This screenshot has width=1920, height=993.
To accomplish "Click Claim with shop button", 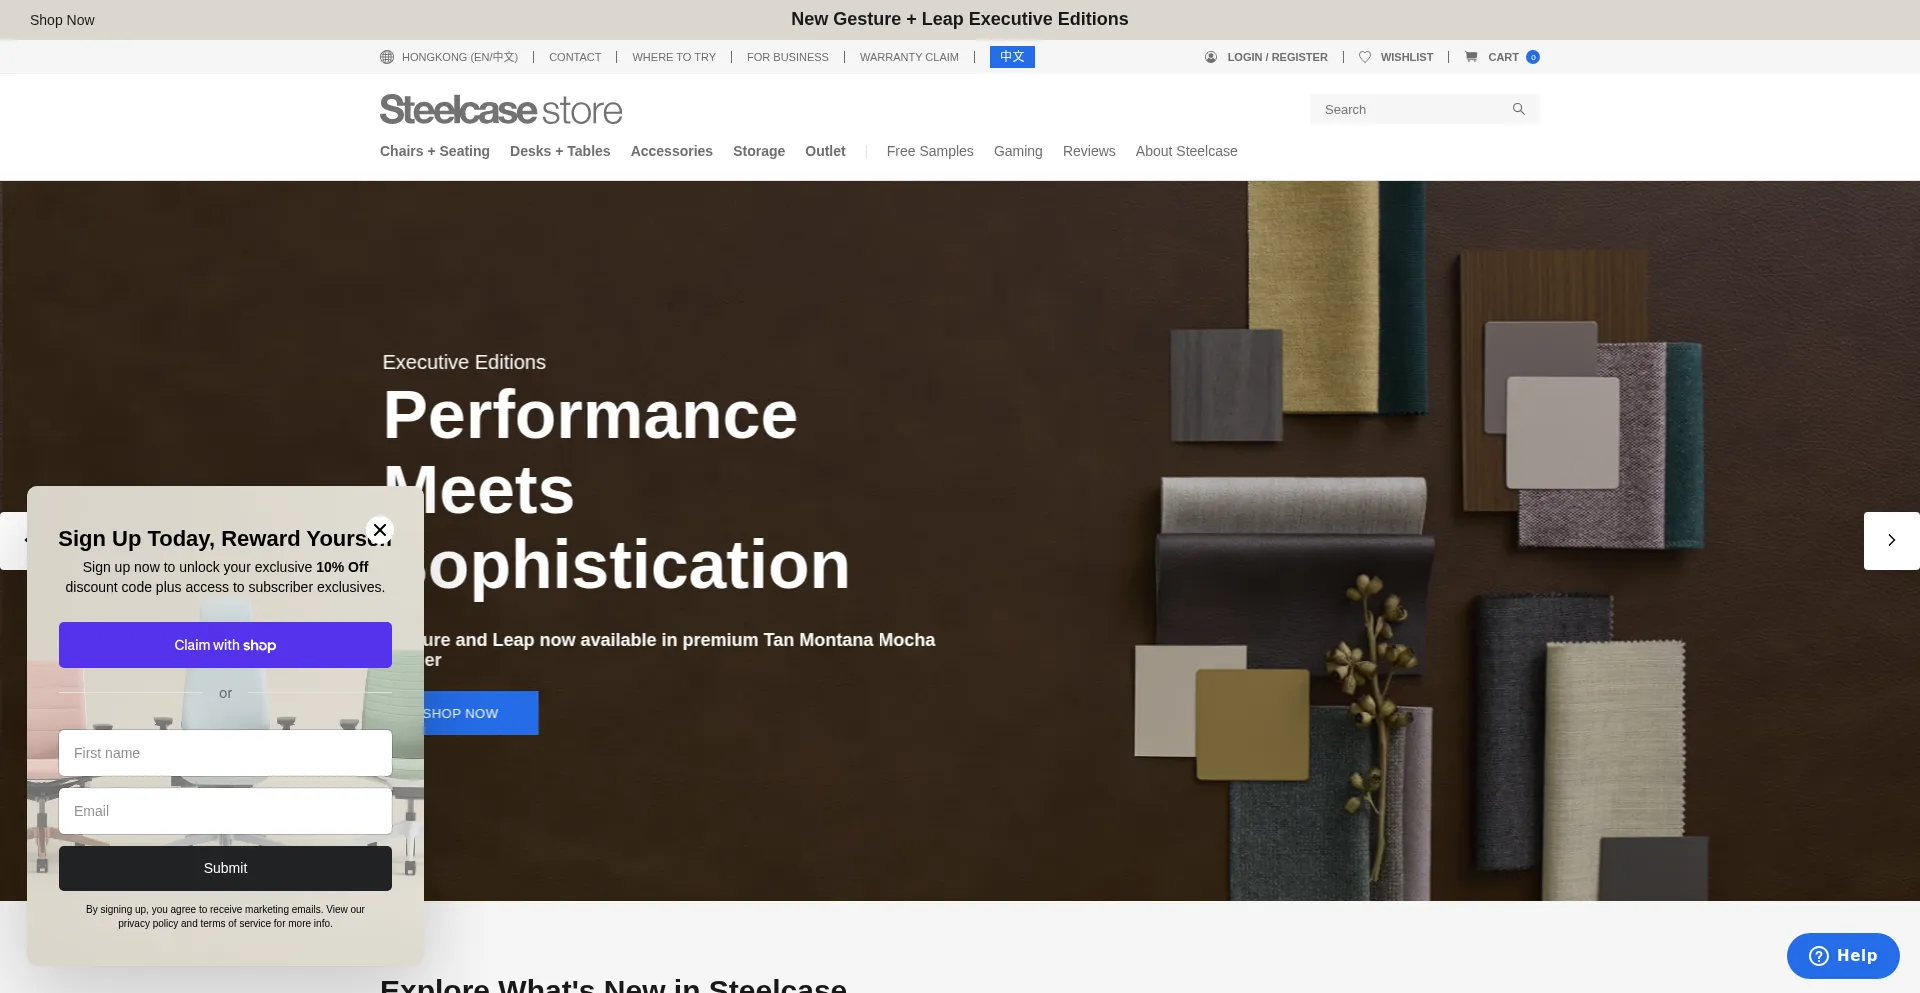I will tap(225, 645).
